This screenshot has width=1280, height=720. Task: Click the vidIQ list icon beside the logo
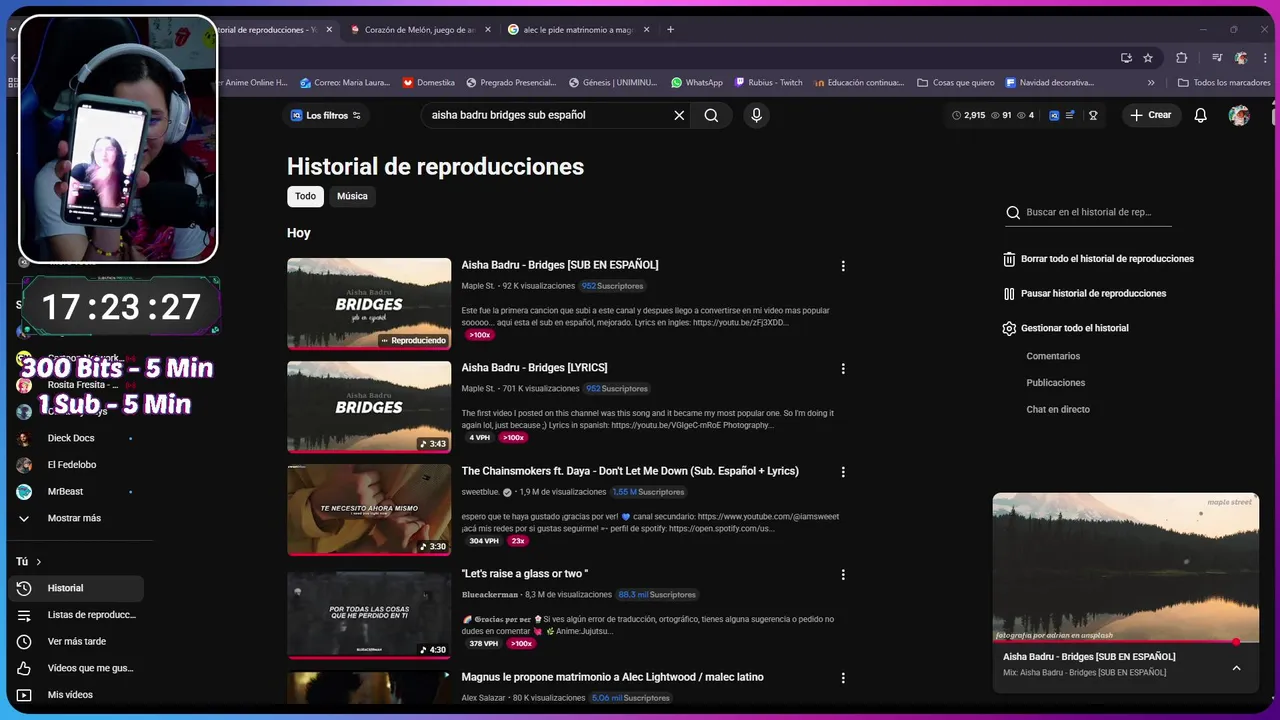pyautogui.click(x=1070, y=115)
